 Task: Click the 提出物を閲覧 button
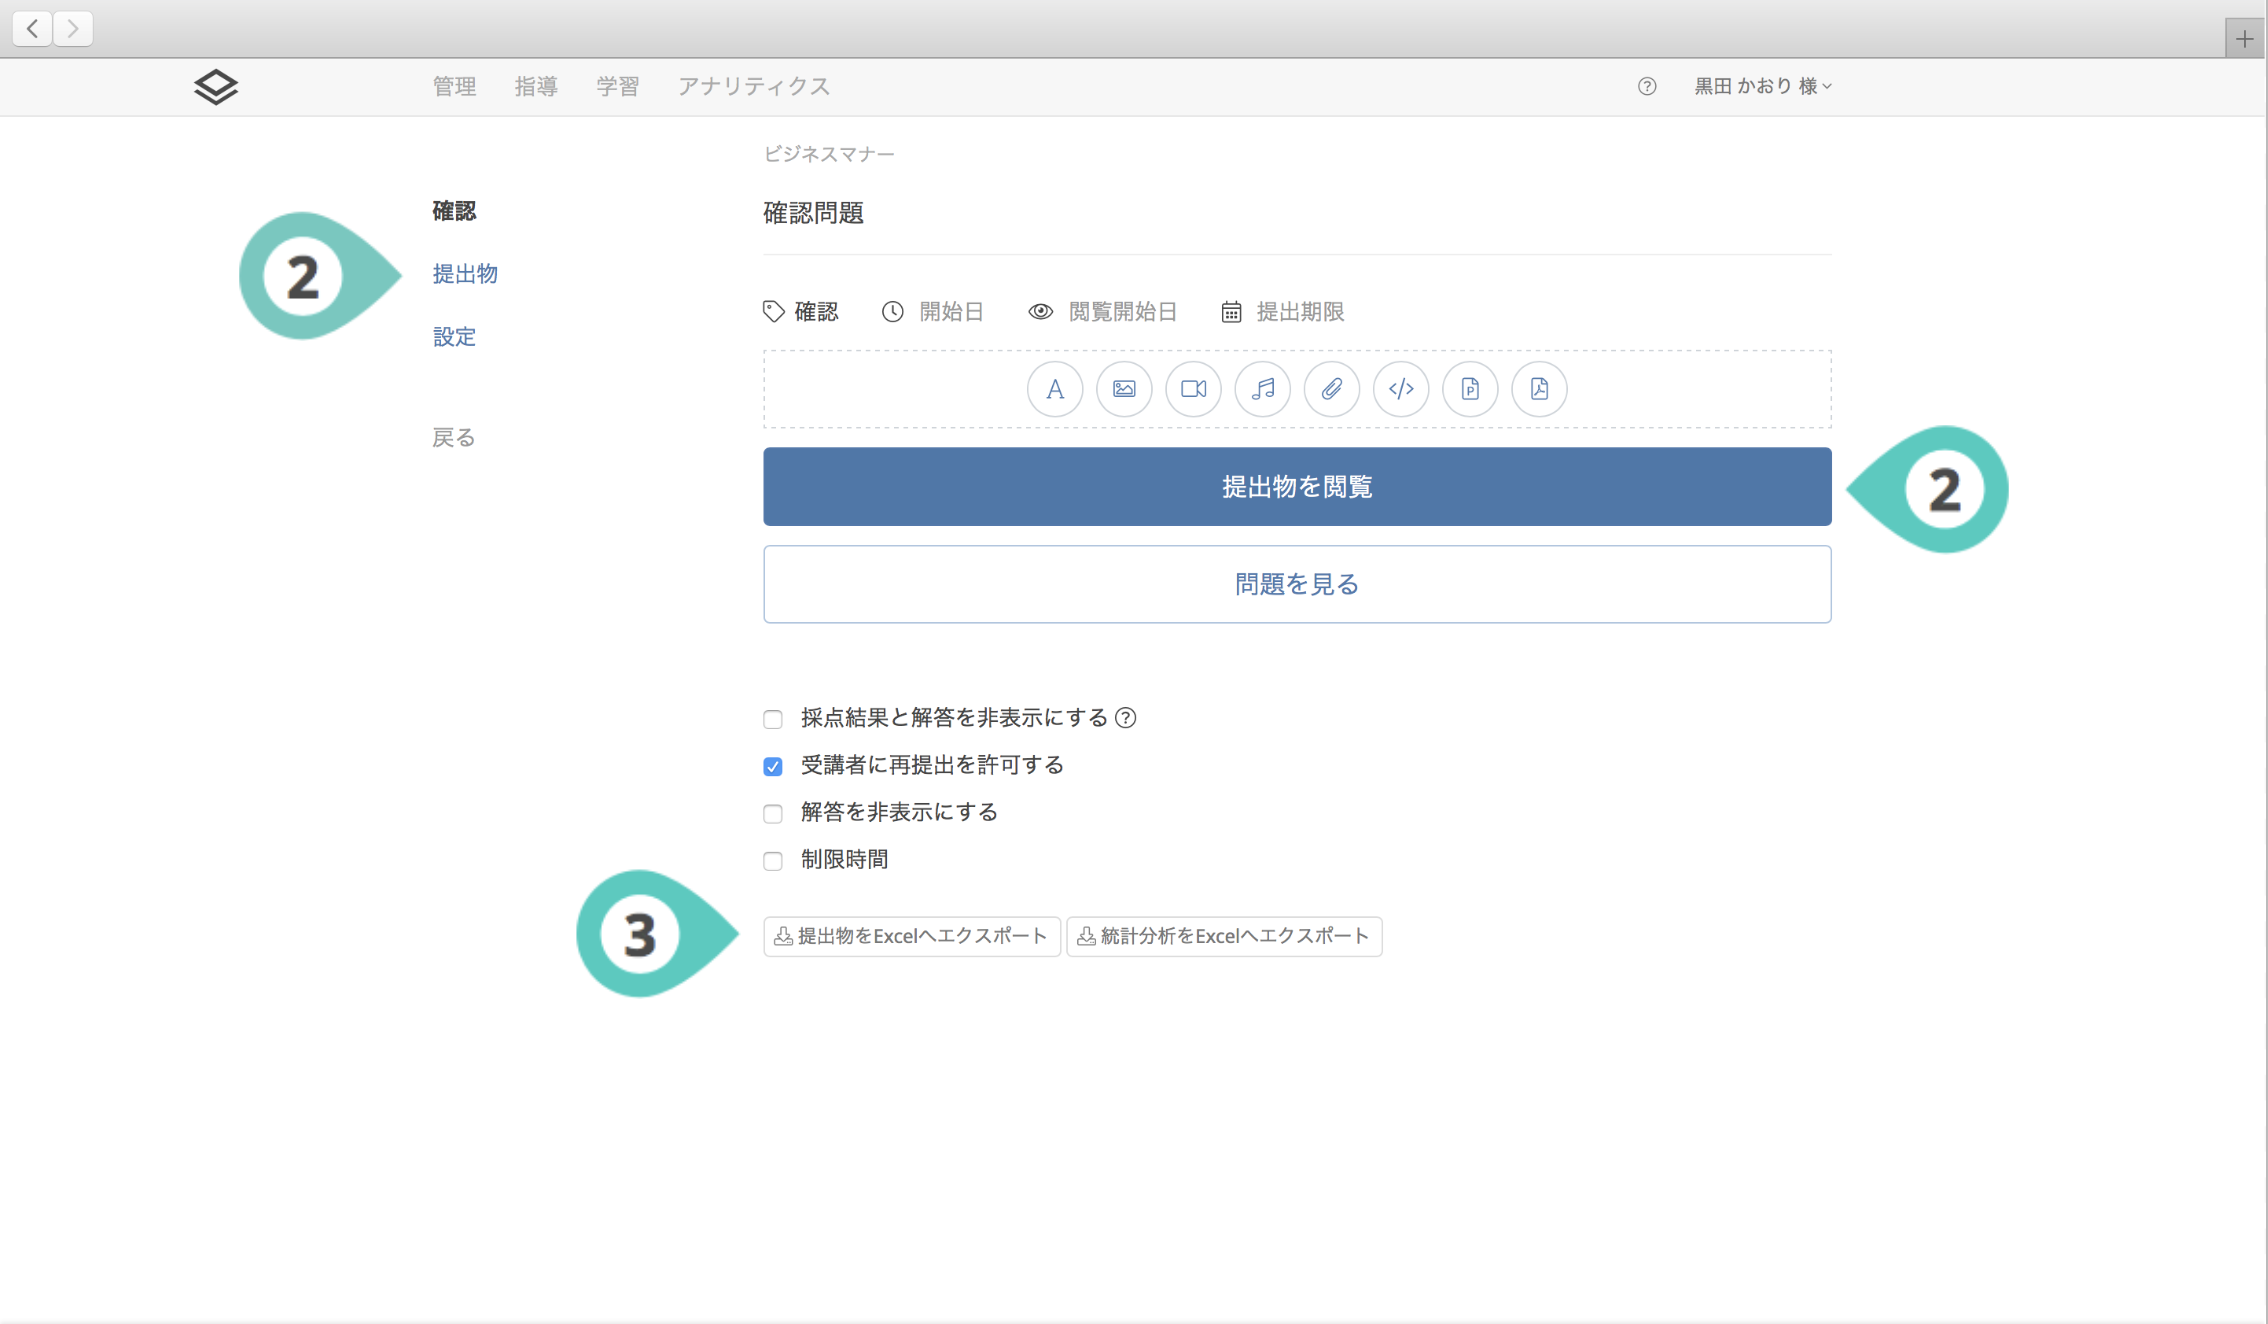[1296, 487]
